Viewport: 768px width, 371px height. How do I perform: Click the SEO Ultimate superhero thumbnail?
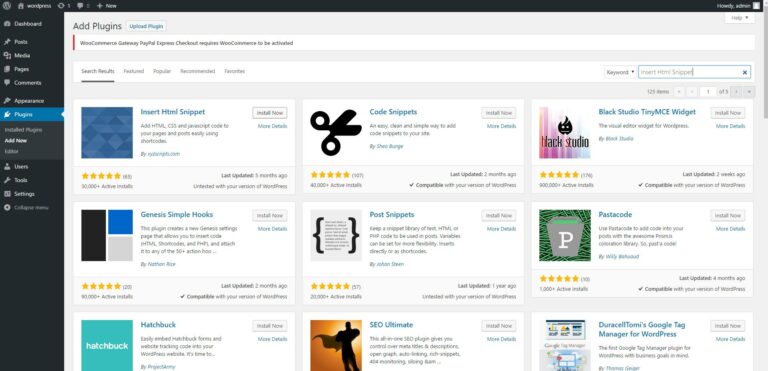point(336,346)
